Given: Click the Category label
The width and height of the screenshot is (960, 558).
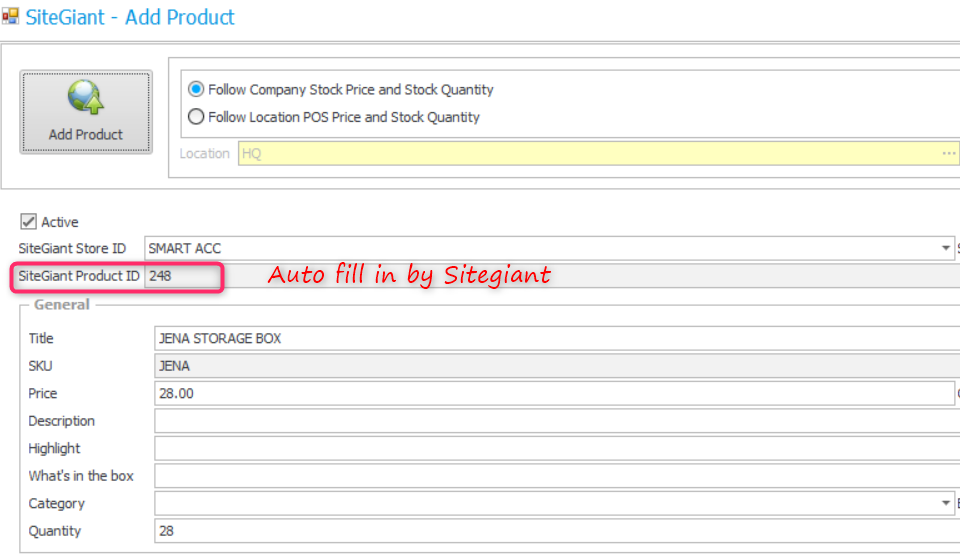Looking at the screenshot, I should point(56,503).
